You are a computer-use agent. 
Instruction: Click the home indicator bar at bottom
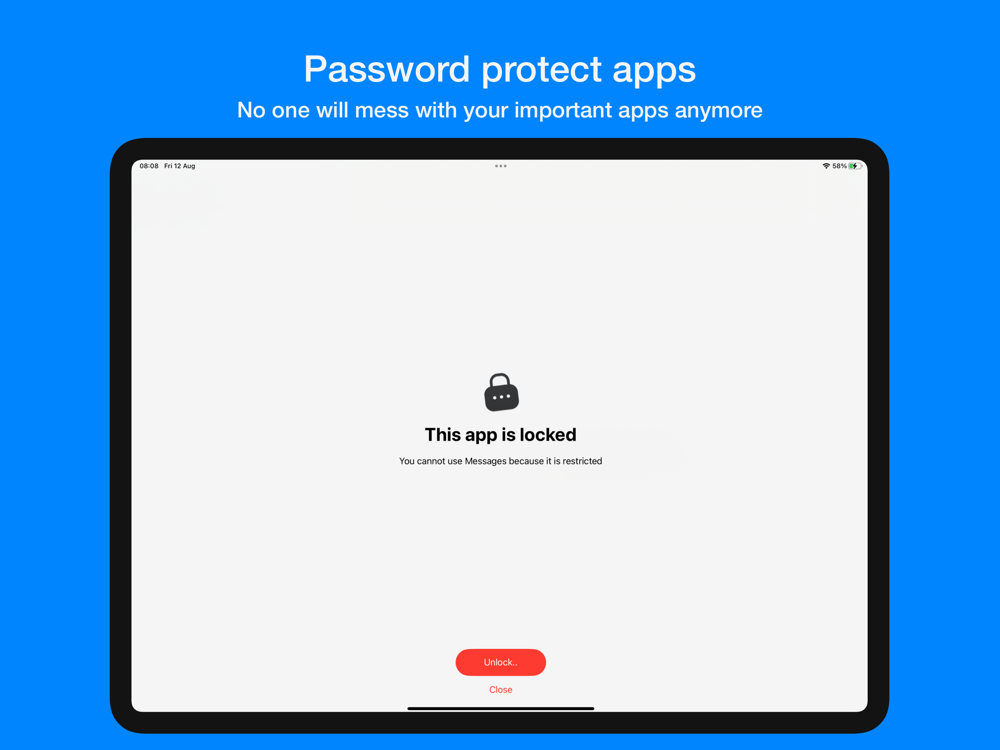pos(501,708)
